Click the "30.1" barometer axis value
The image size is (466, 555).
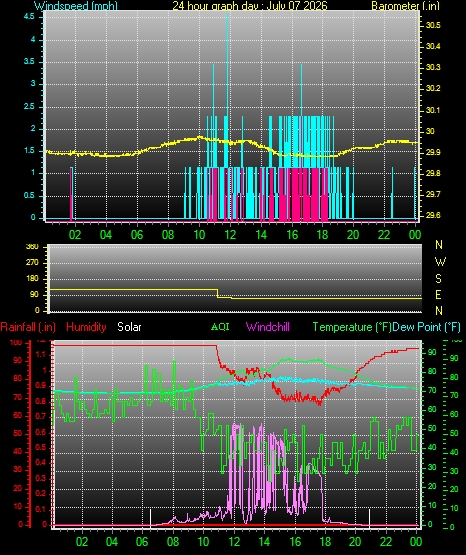[x=433, y=110]
